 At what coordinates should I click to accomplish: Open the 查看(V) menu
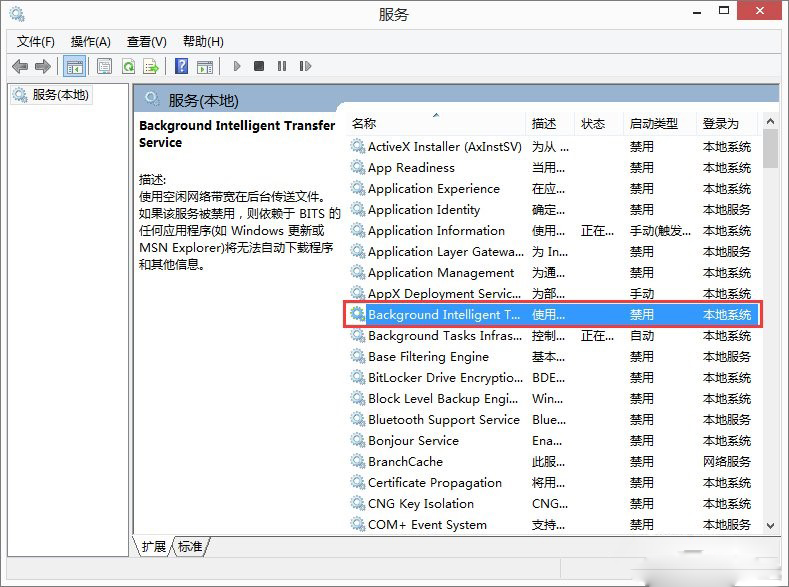(146, 41)
